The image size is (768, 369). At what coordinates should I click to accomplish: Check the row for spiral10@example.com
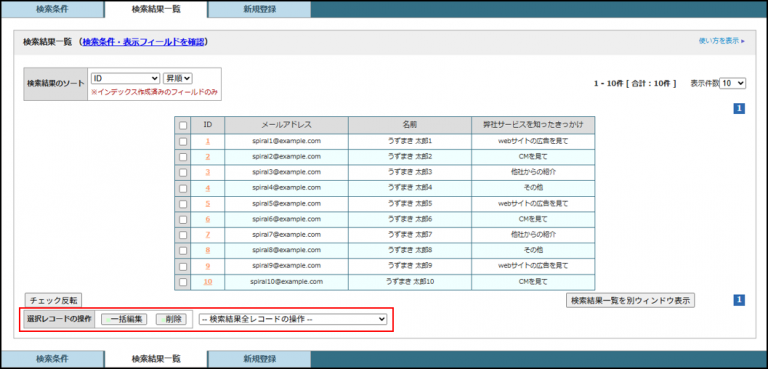[x=183, y=282]
